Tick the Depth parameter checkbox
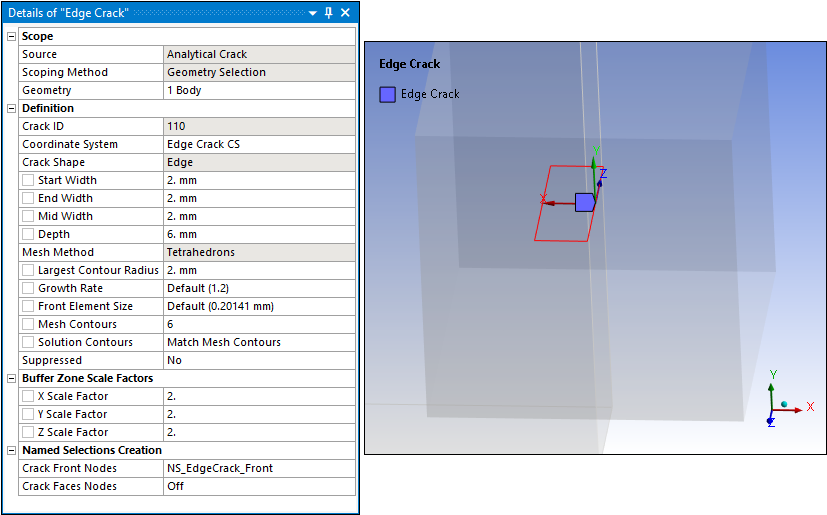This screenshot has width=827, height=515. 28,234
